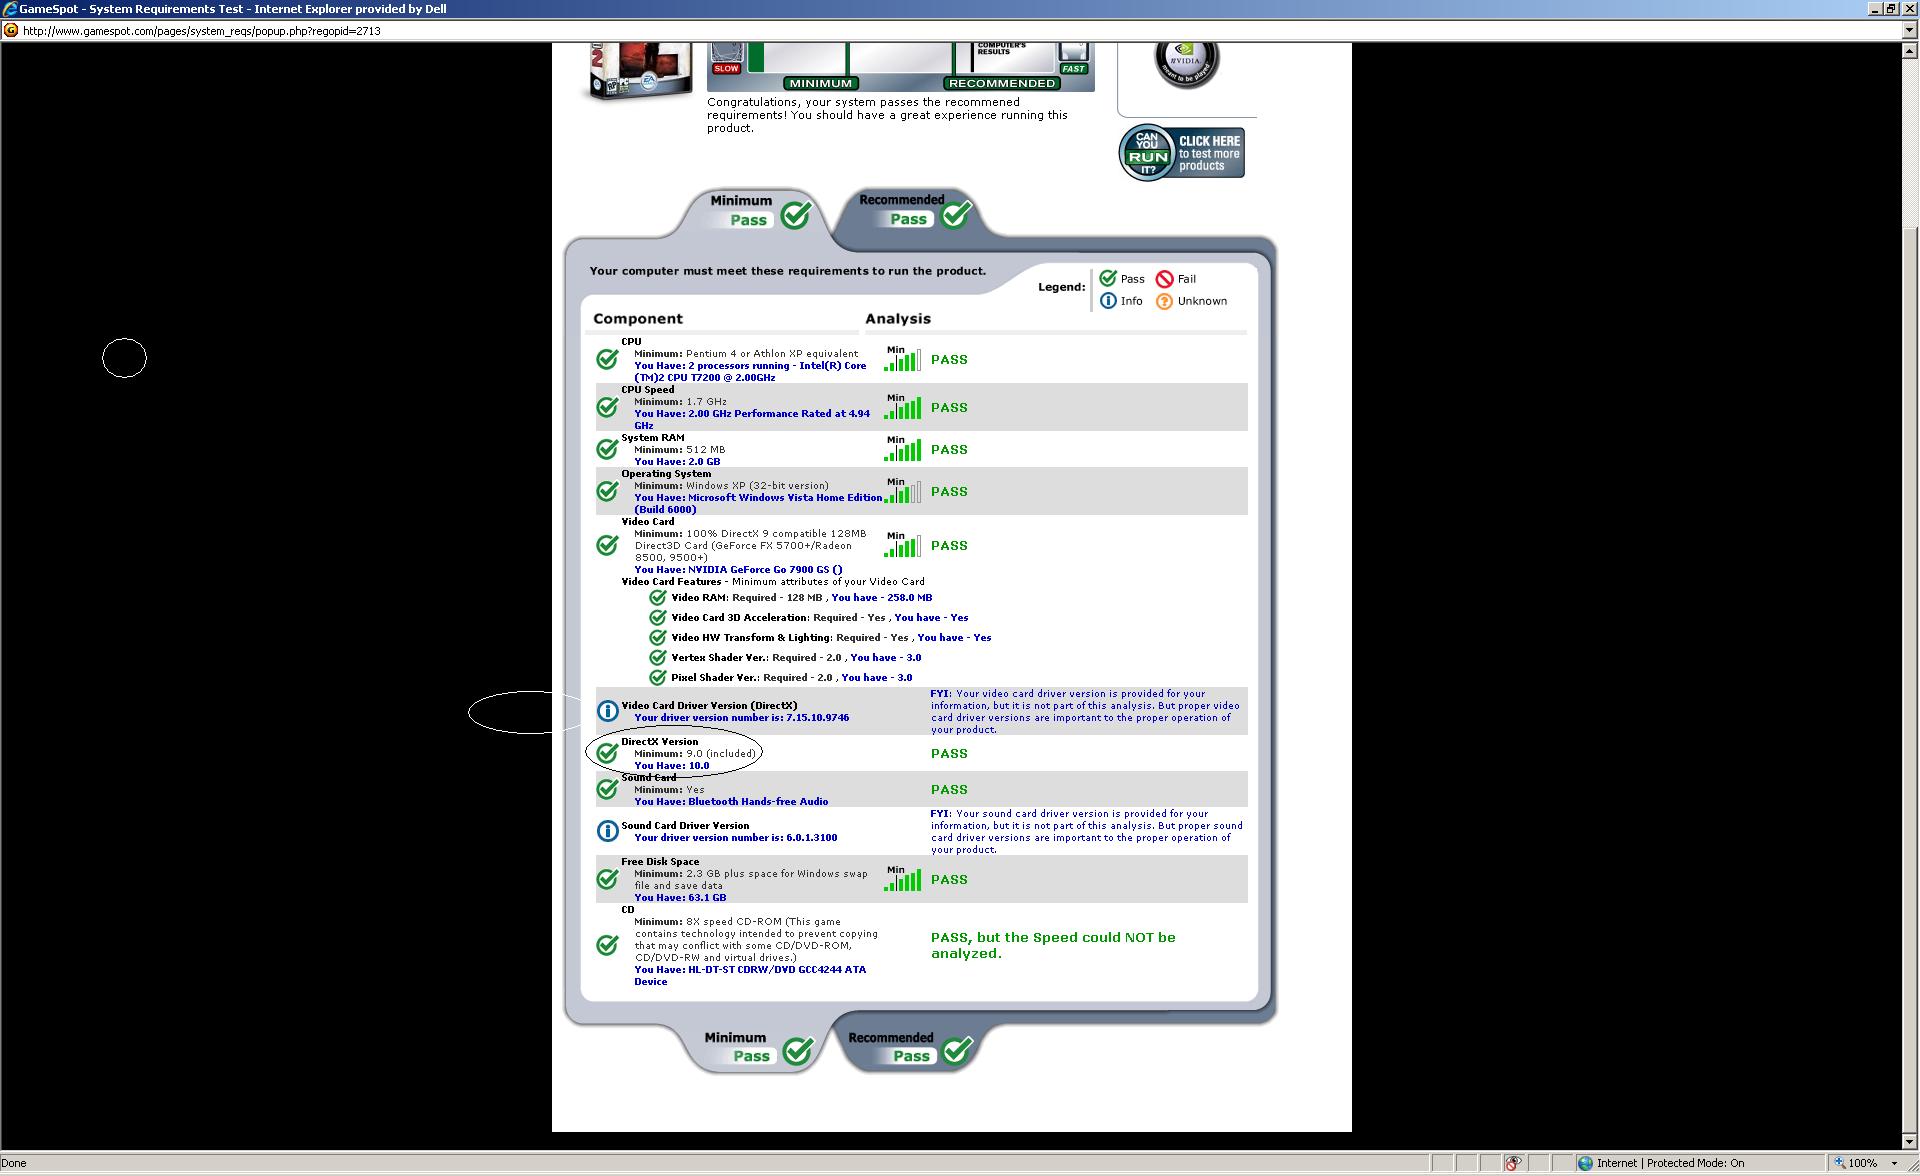Click the game box art thumbnail

(x=639, y=70)
